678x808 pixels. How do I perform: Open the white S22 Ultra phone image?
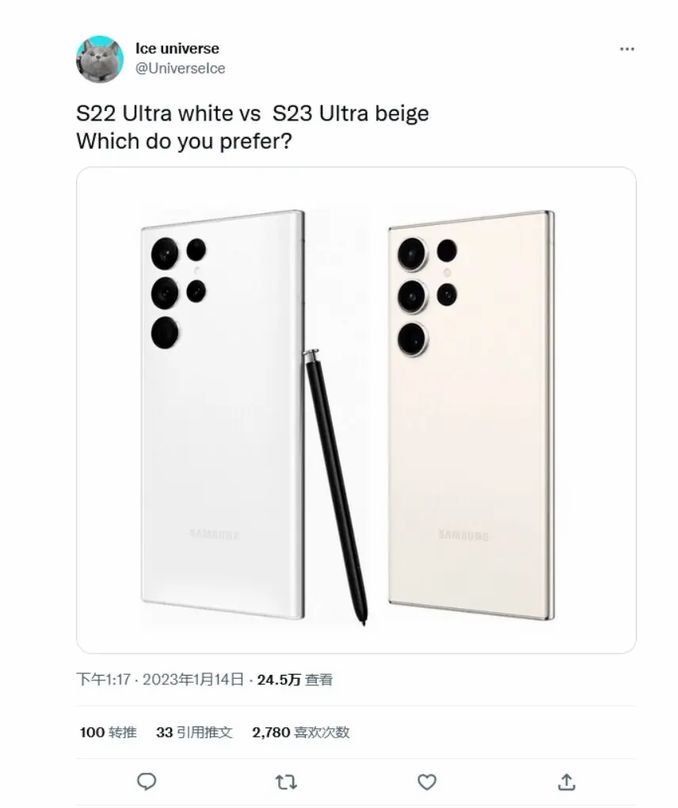point(223,414)
